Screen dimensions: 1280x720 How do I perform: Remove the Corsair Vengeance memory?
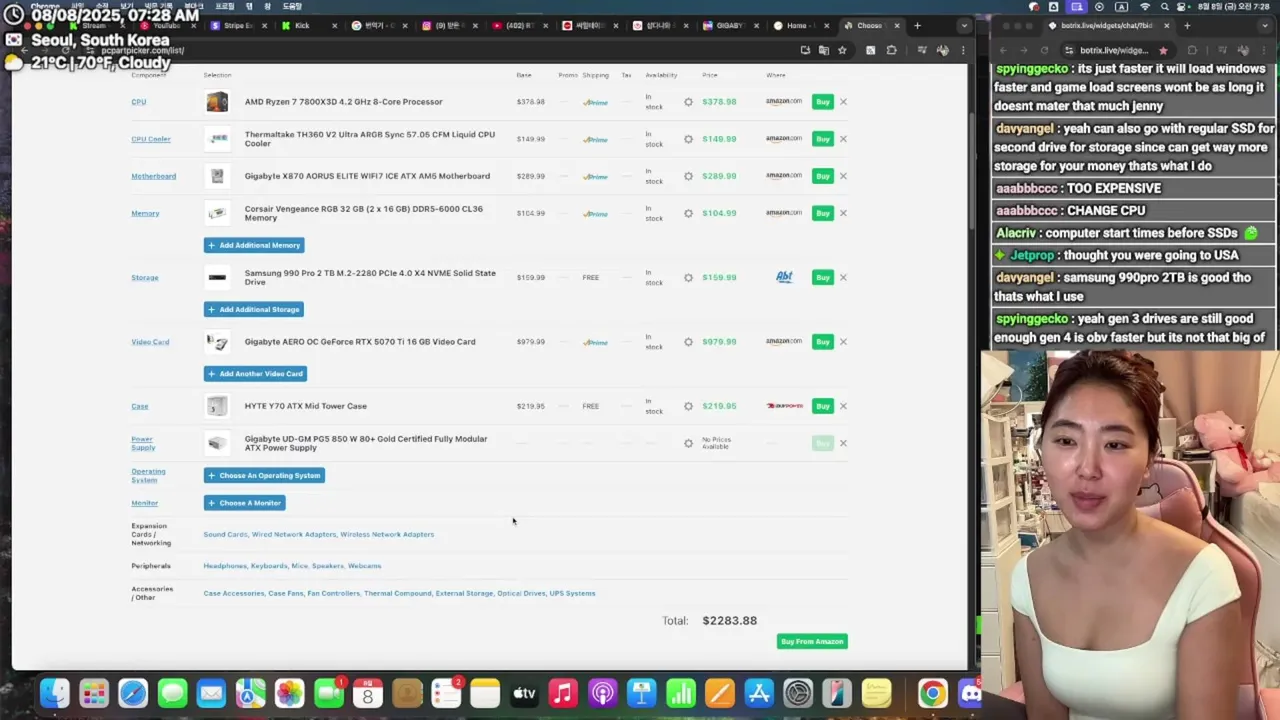click(843, 213)
